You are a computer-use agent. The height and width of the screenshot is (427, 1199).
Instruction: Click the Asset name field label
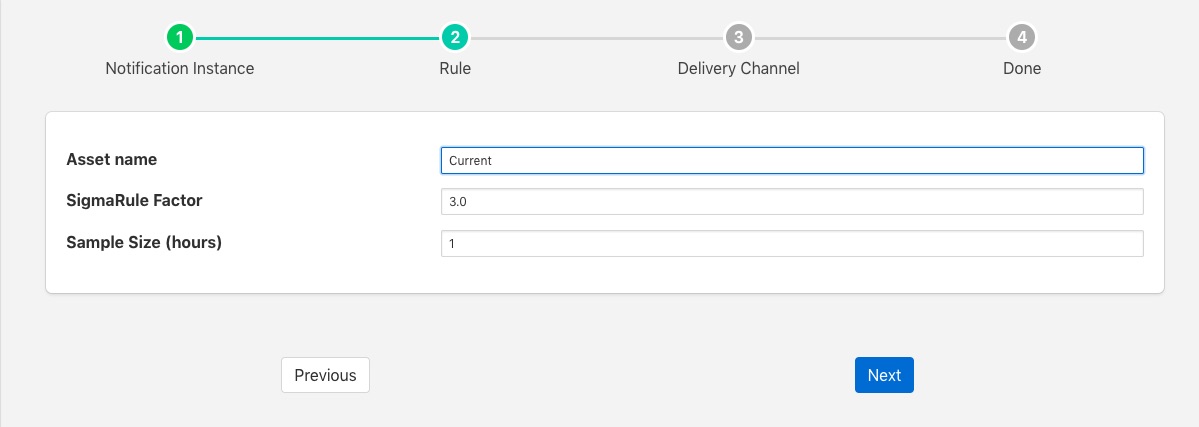click(x=112, y=160)
